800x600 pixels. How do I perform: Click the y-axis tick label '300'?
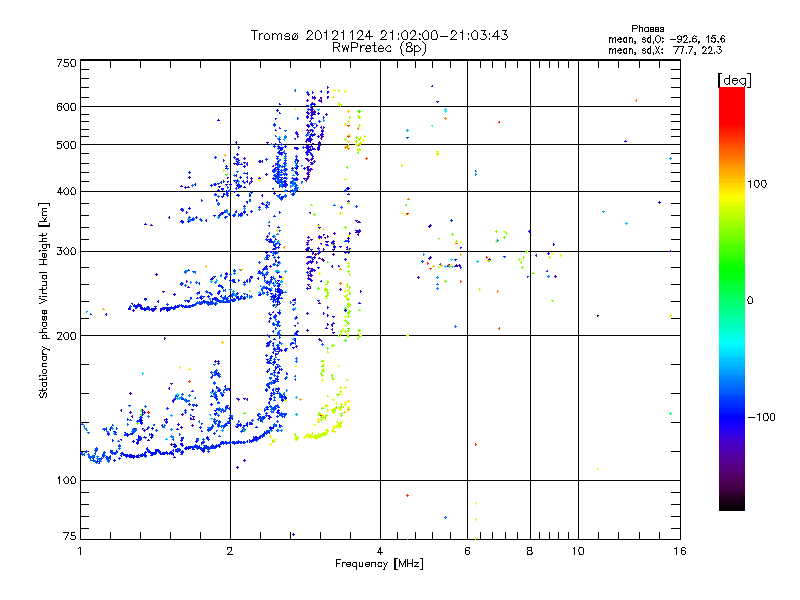(x=66, y=251)
